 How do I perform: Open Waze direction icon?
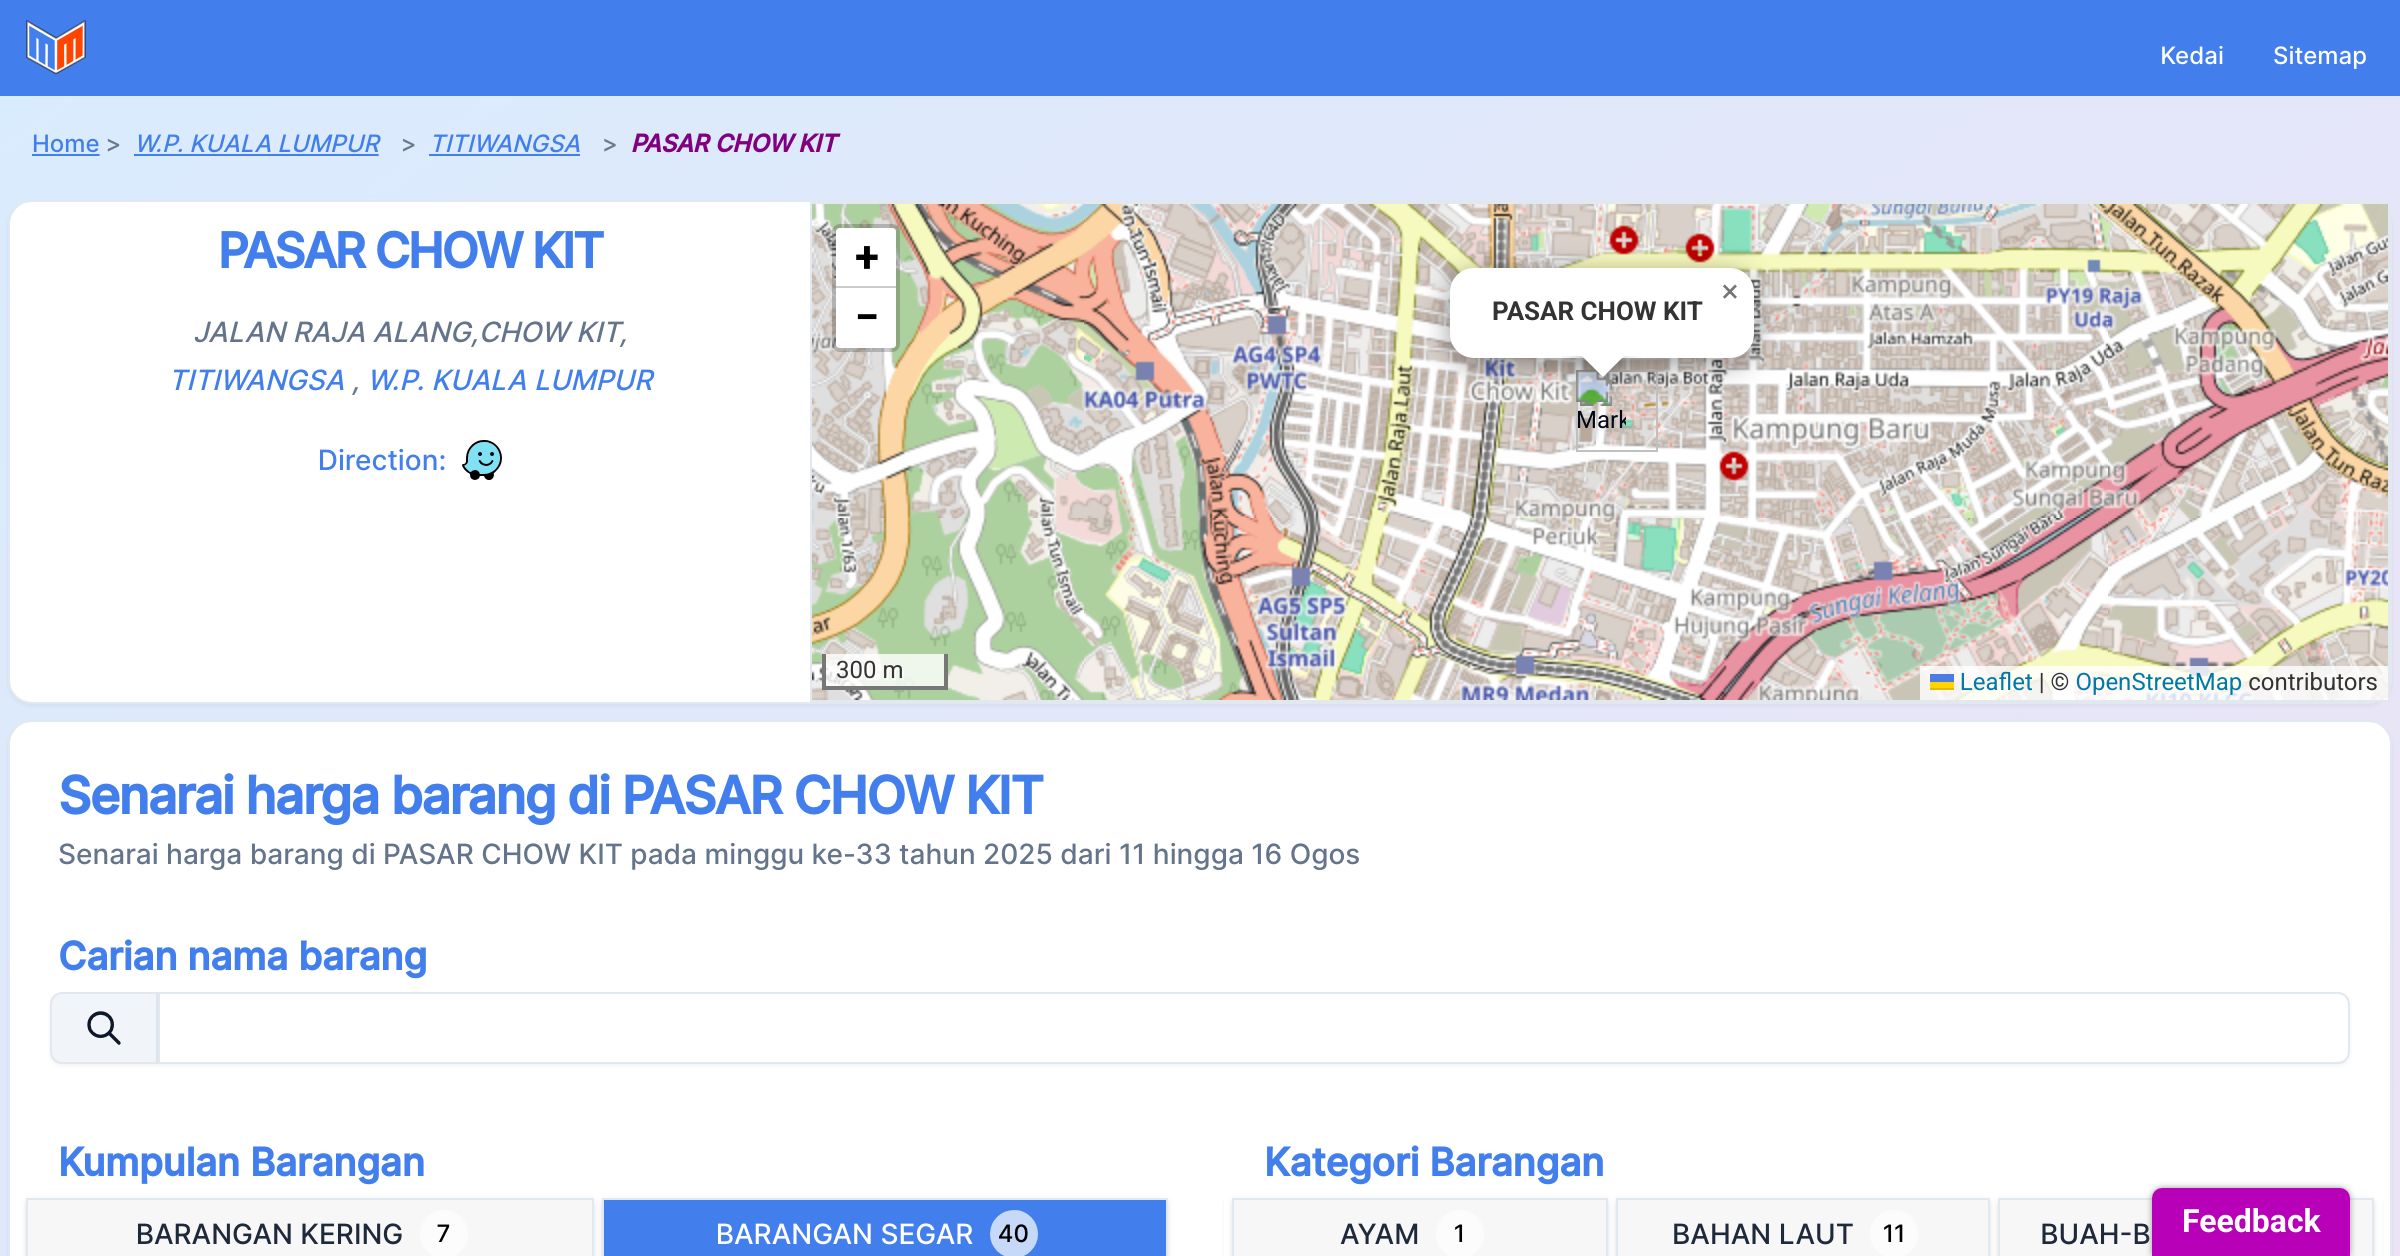tap(482, 460)
